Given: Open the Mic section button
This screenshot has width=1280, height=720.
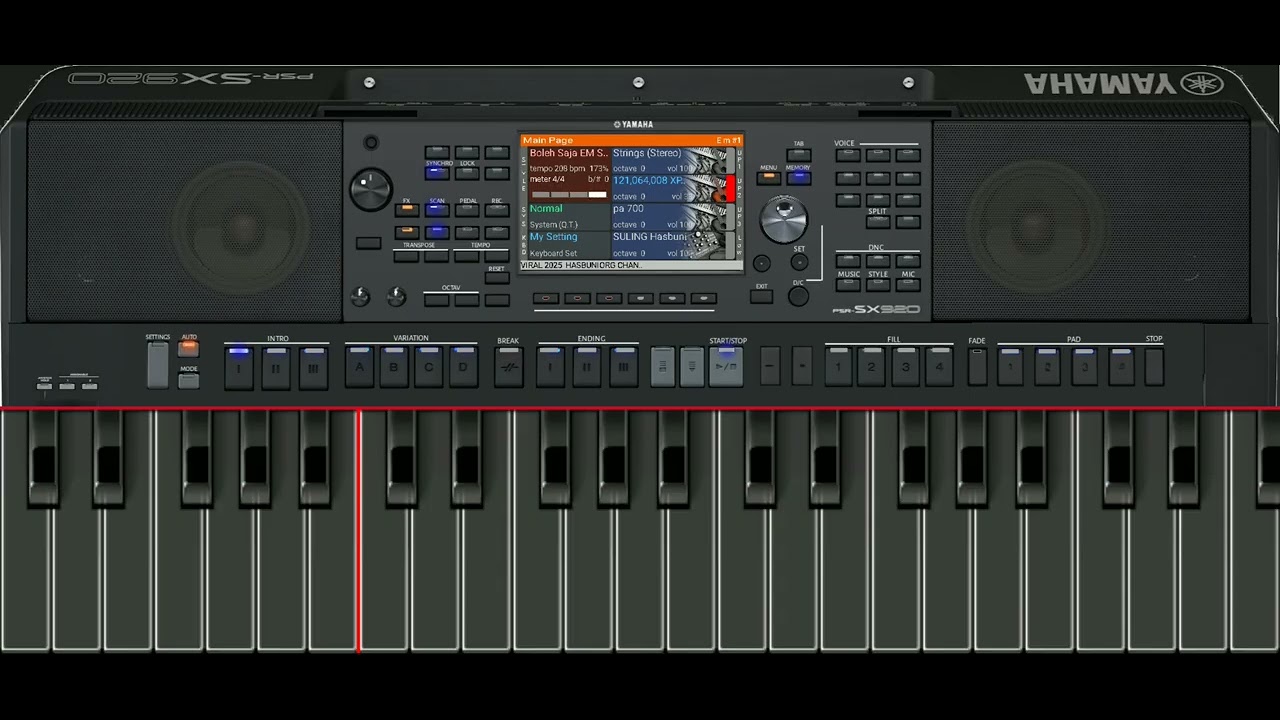Looking at the screenshot, I should [908, 285].
